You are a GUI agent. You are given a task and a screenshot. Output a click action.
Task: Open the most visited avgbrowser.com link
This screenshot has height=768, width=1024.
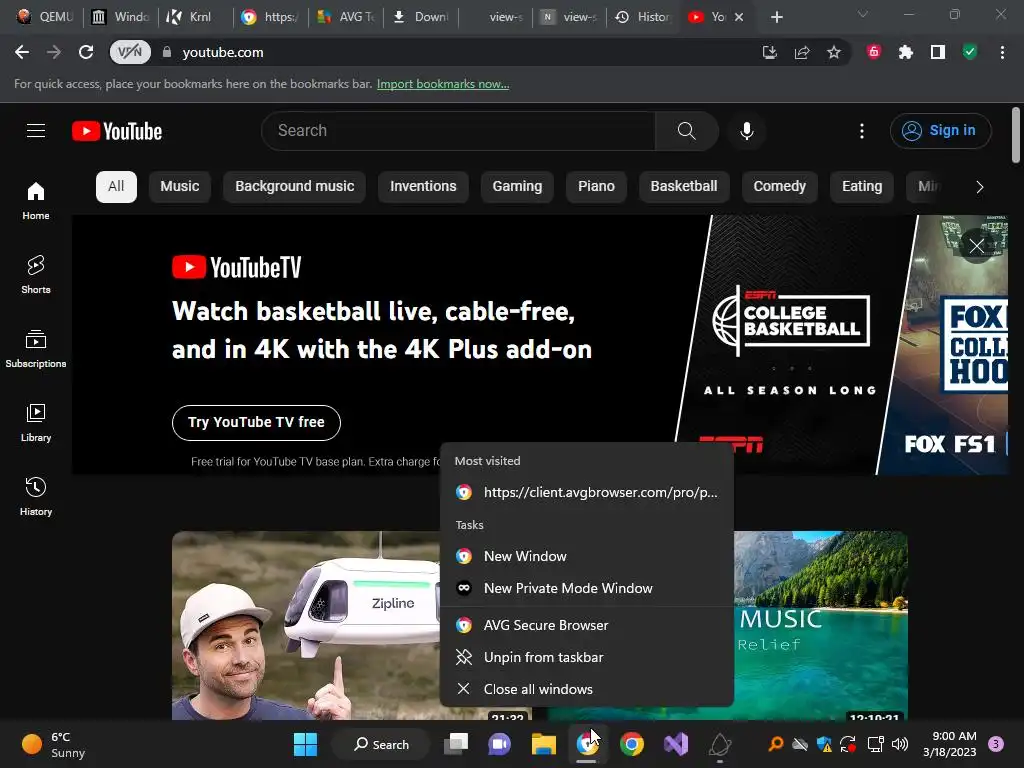pos(586,492)
